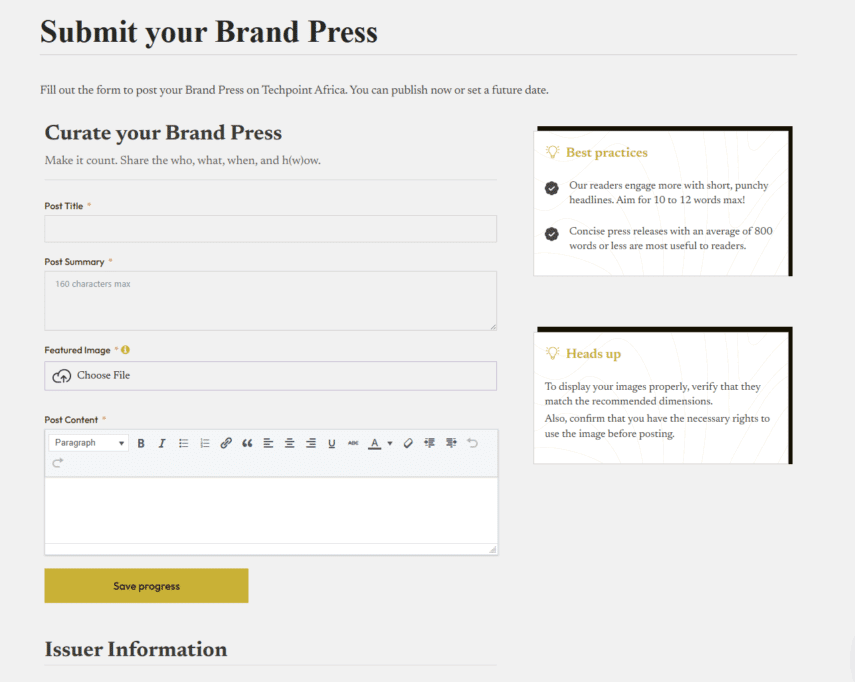Click the clear formatting eraser icon
The image size is (855, 682).
pos(407,443)
